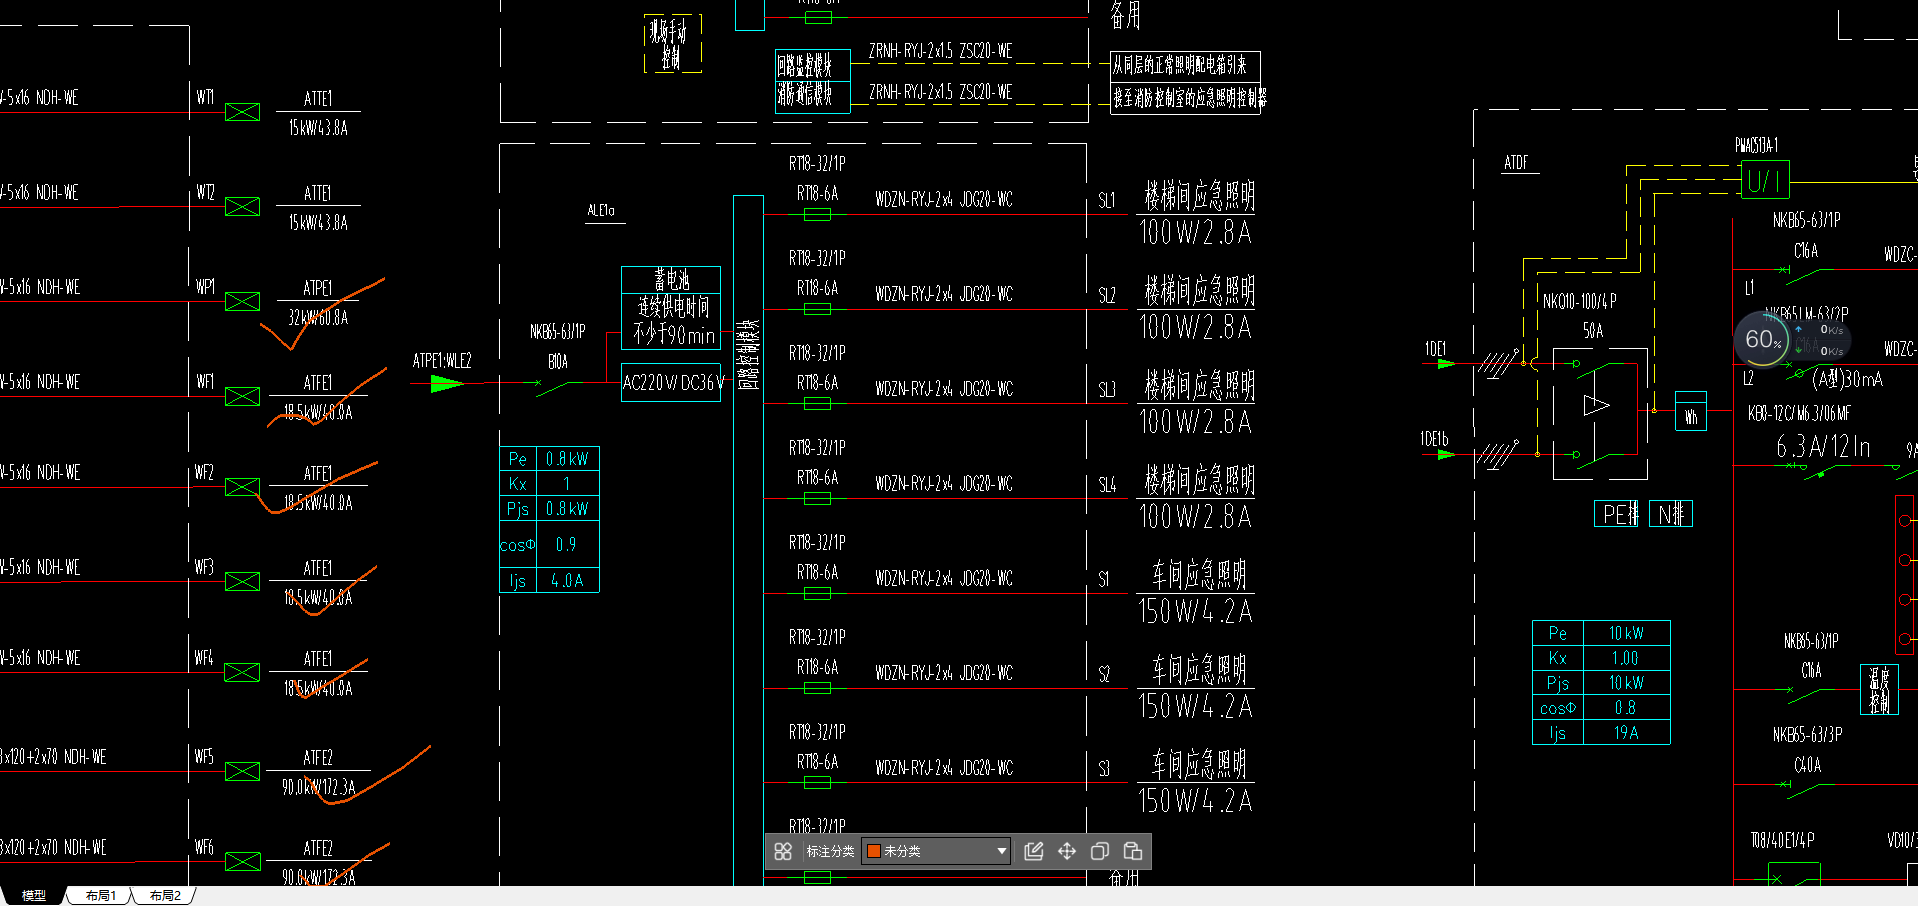Click the WF6 circuit label

204,847
